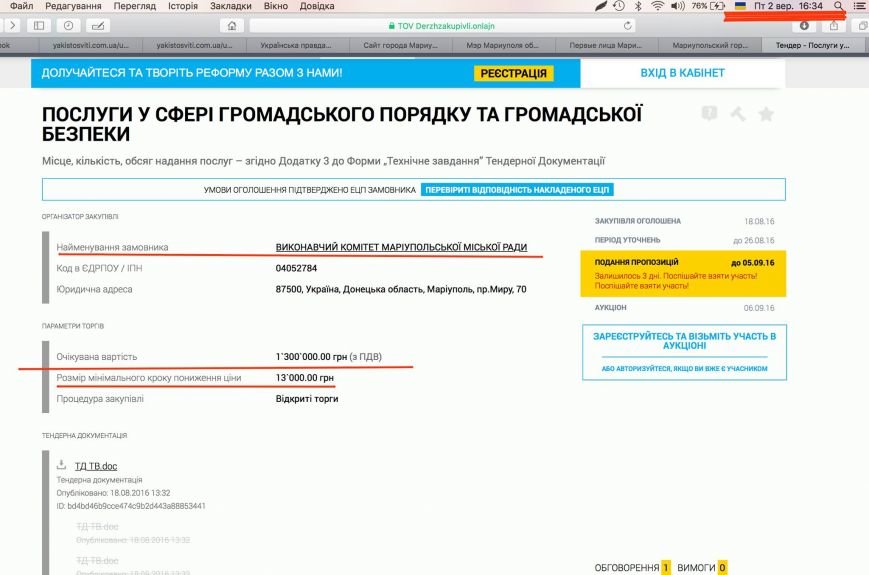This screenshot has height=575, width=869.
Task: Click АБО АВТОРИЗУЙТЕСЯ, ЯКЩО ВИ ВЖЕ Є УЧАСНИКОМ
Action: point(684,369)
